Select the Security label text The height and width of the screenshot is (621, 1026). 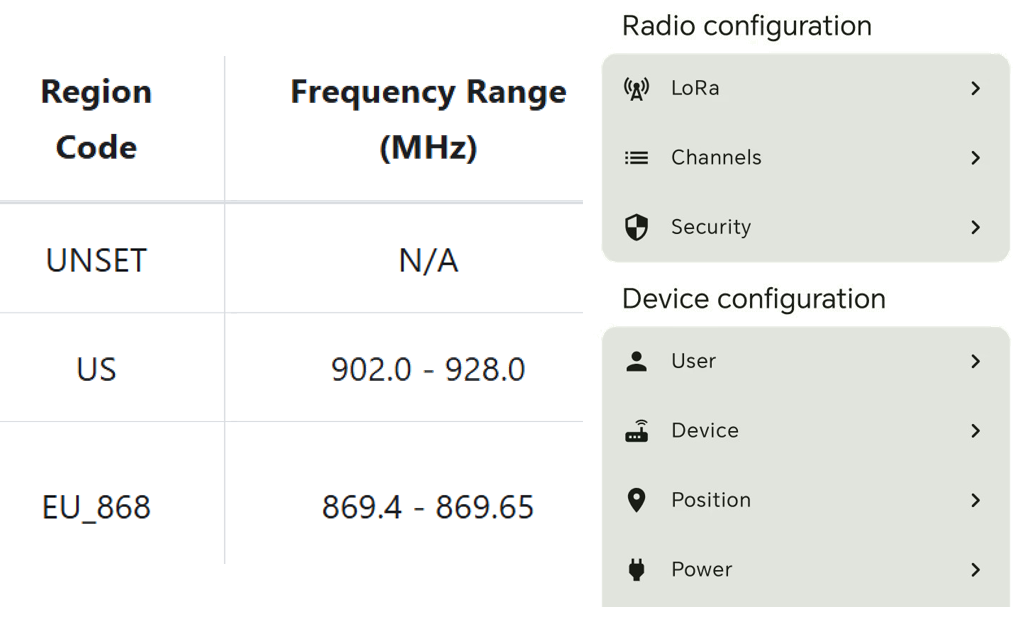[710, 228]
